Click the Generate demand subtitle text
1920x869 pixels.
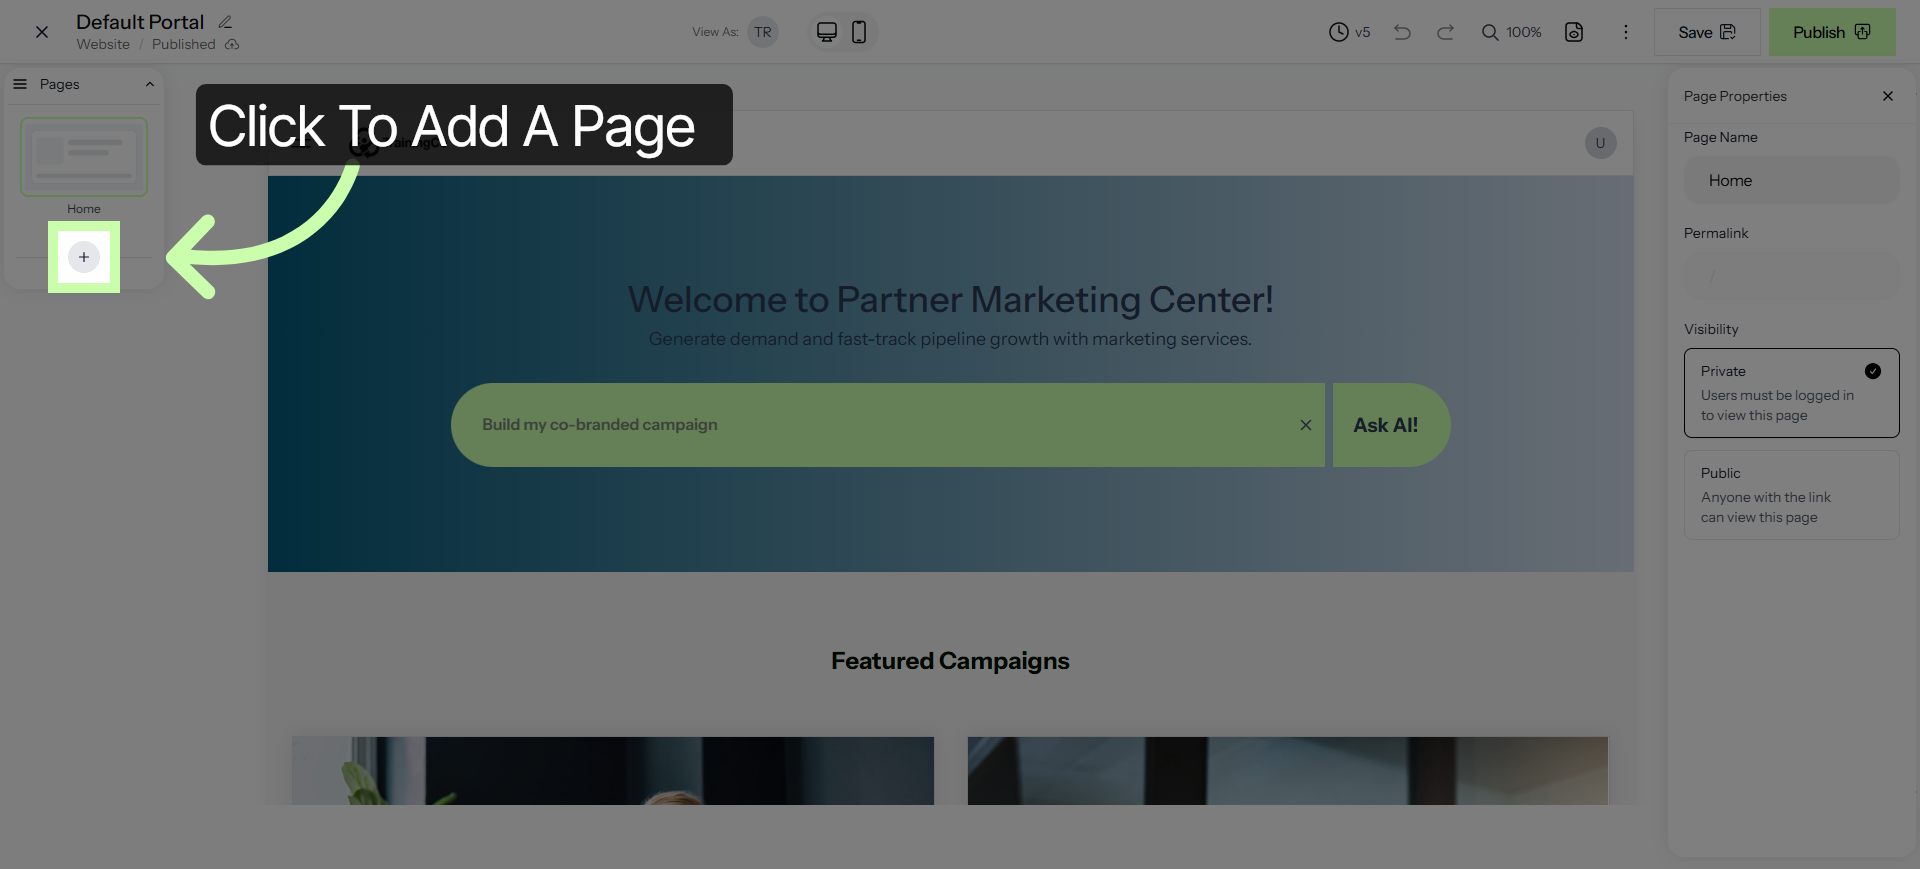point(950,339)
